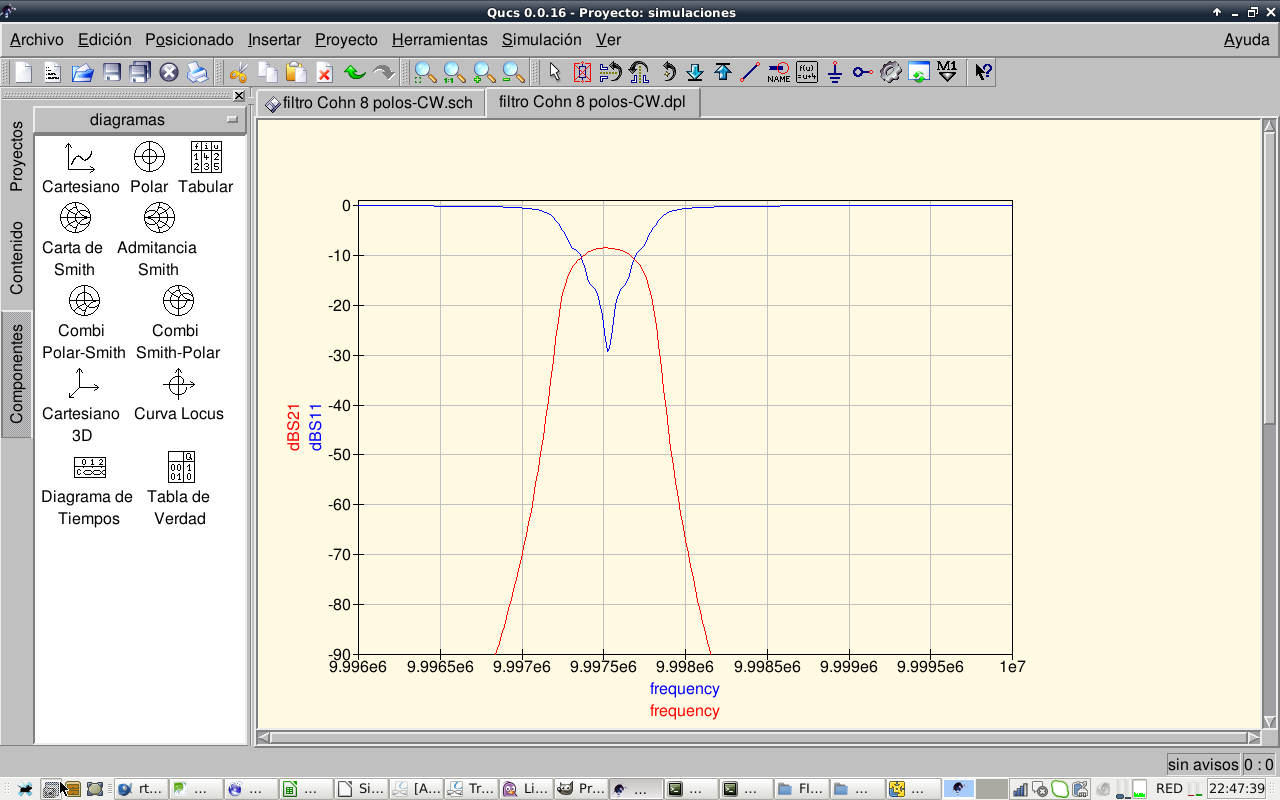The height and width of the screenshot is (800, 1280).
Task: Click the Simulate gear icon in toolbar
Action: [x=891, y=72]
